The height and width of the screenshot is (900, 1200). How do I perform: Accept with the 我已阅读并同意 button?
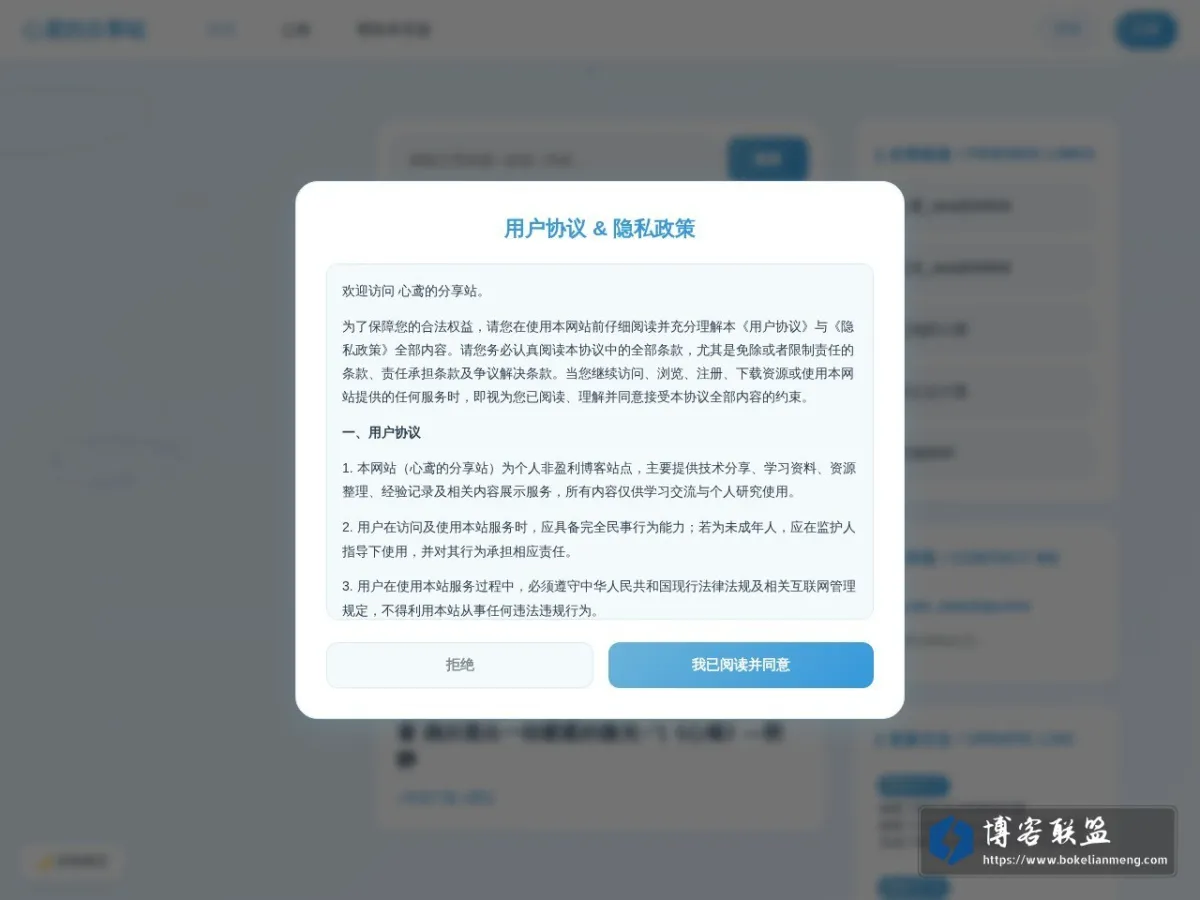[x=741, y=665]
